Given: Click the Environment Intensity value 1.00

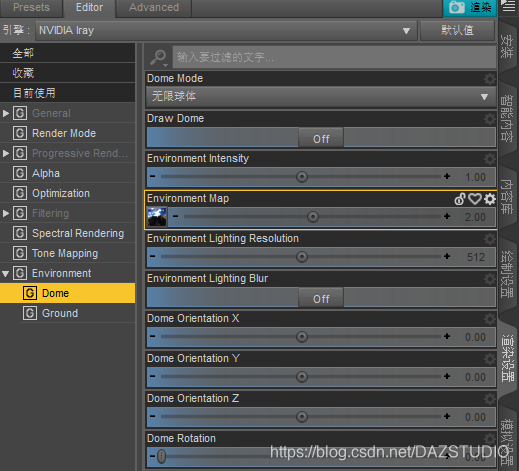Looking at the screenshot, I should click(x=476, y=177).
